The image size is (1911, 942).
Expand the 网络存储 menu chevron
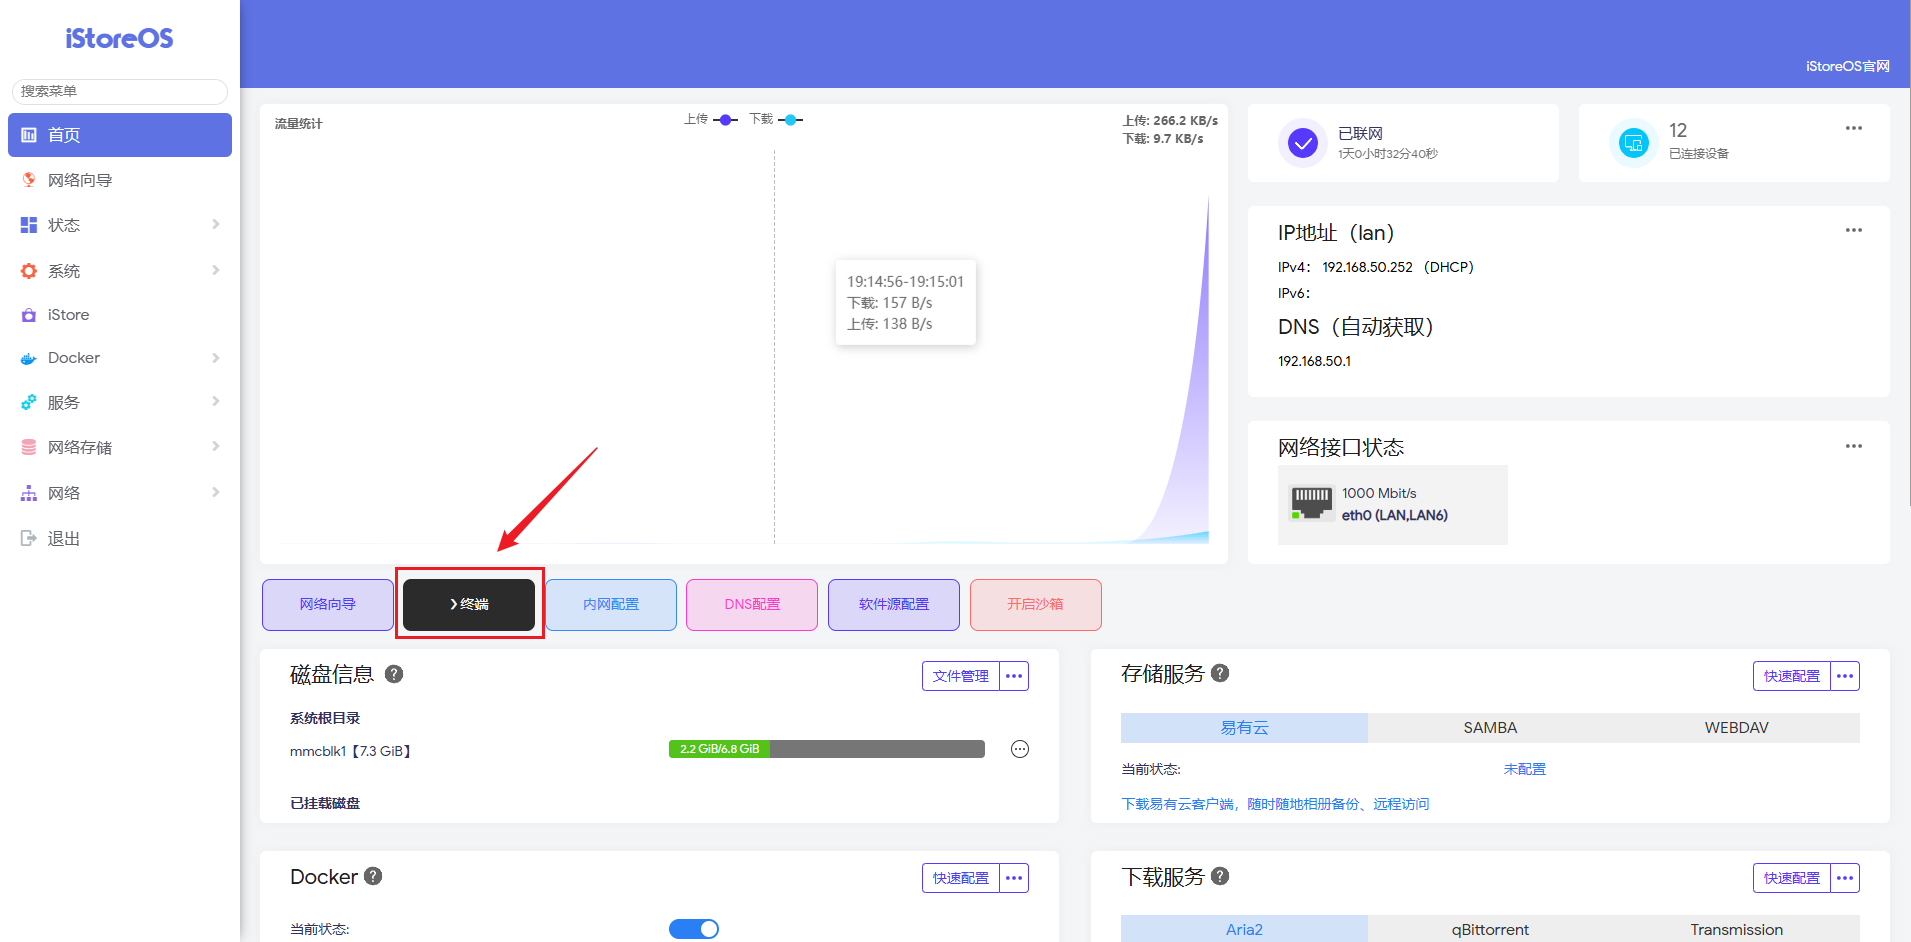pos(216,447)
